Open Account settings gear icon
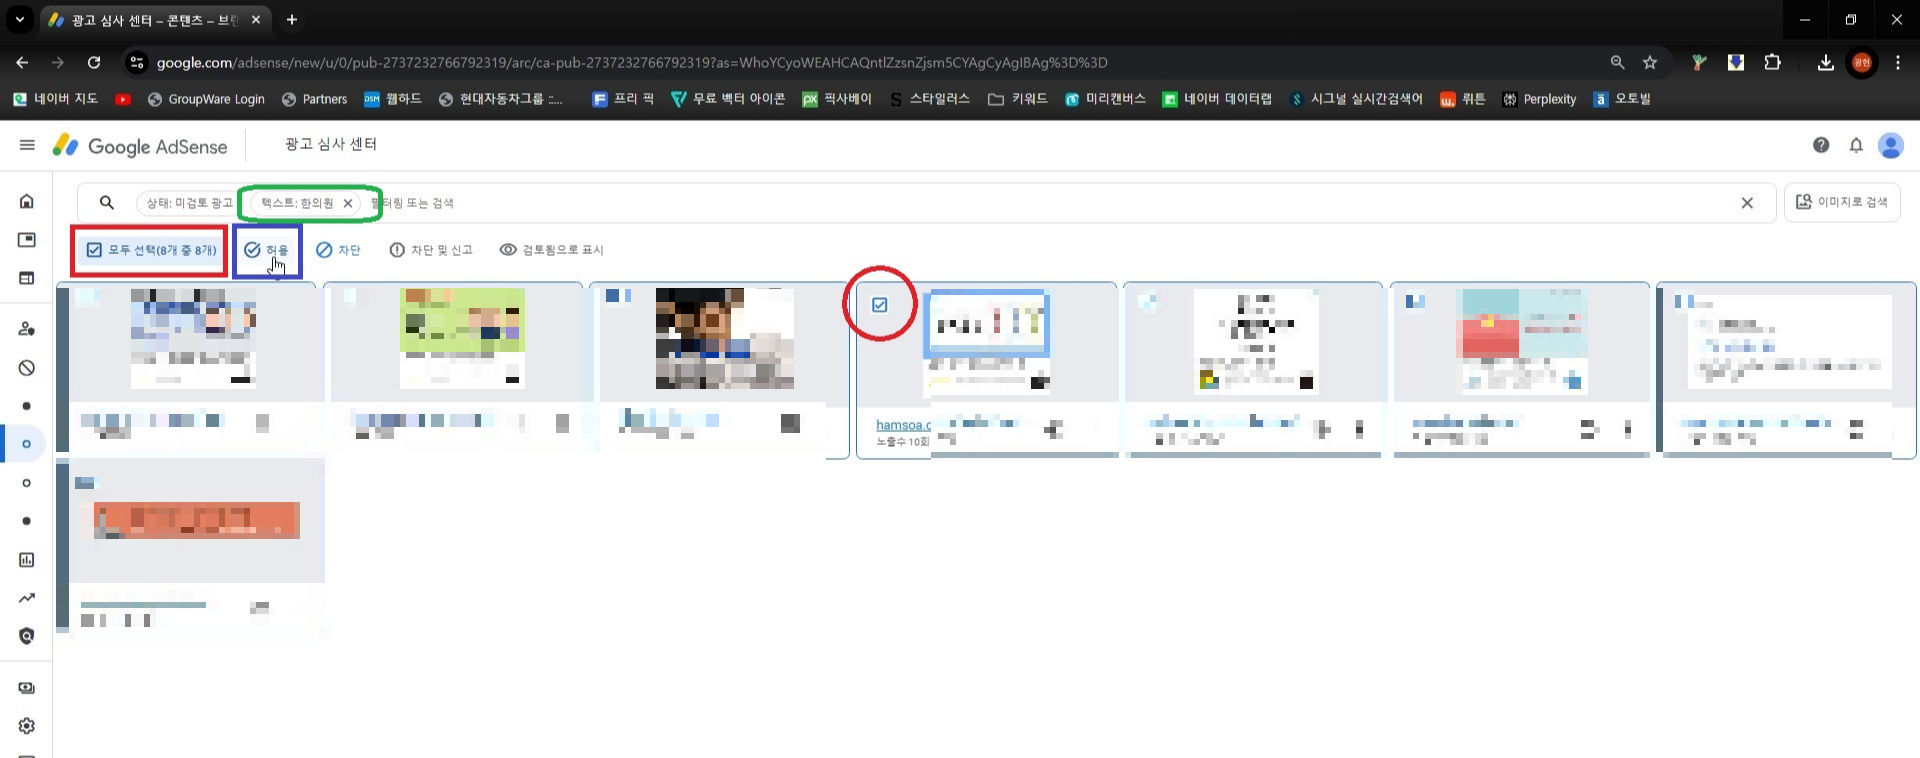This screenshot has height=758, width=1920. click(x=27, y=726)
